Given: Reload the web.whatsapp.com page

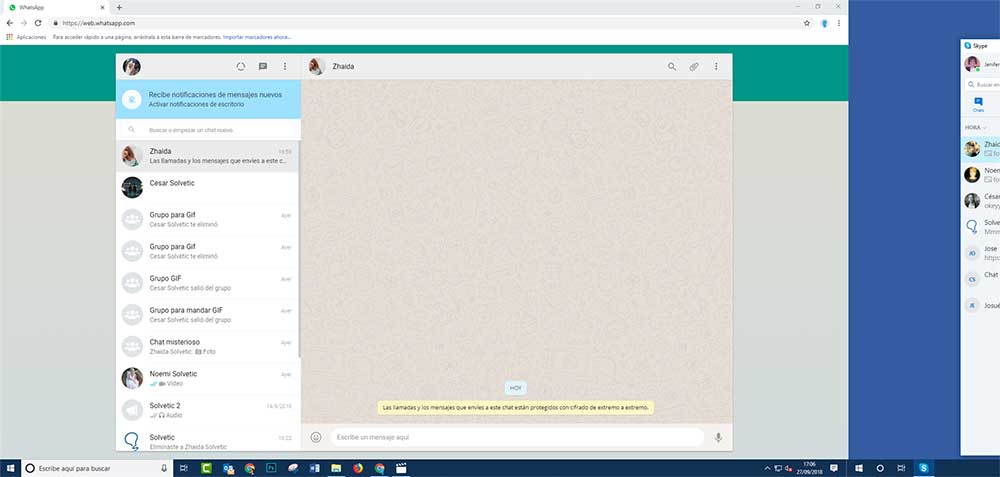Looking at the screenshot, I should (x=38, y=23).
